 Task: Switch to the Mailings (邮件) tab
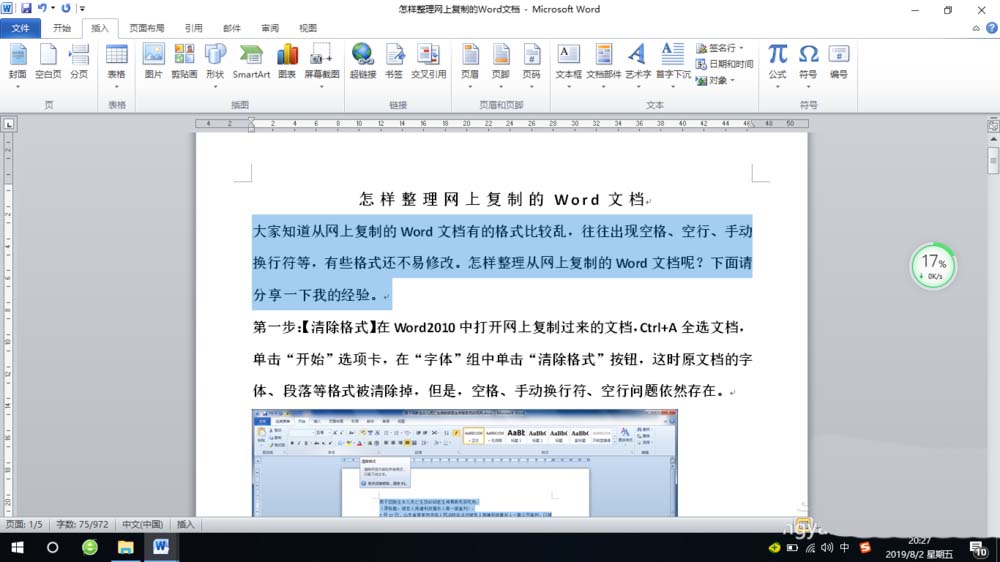tap(232, 28)
